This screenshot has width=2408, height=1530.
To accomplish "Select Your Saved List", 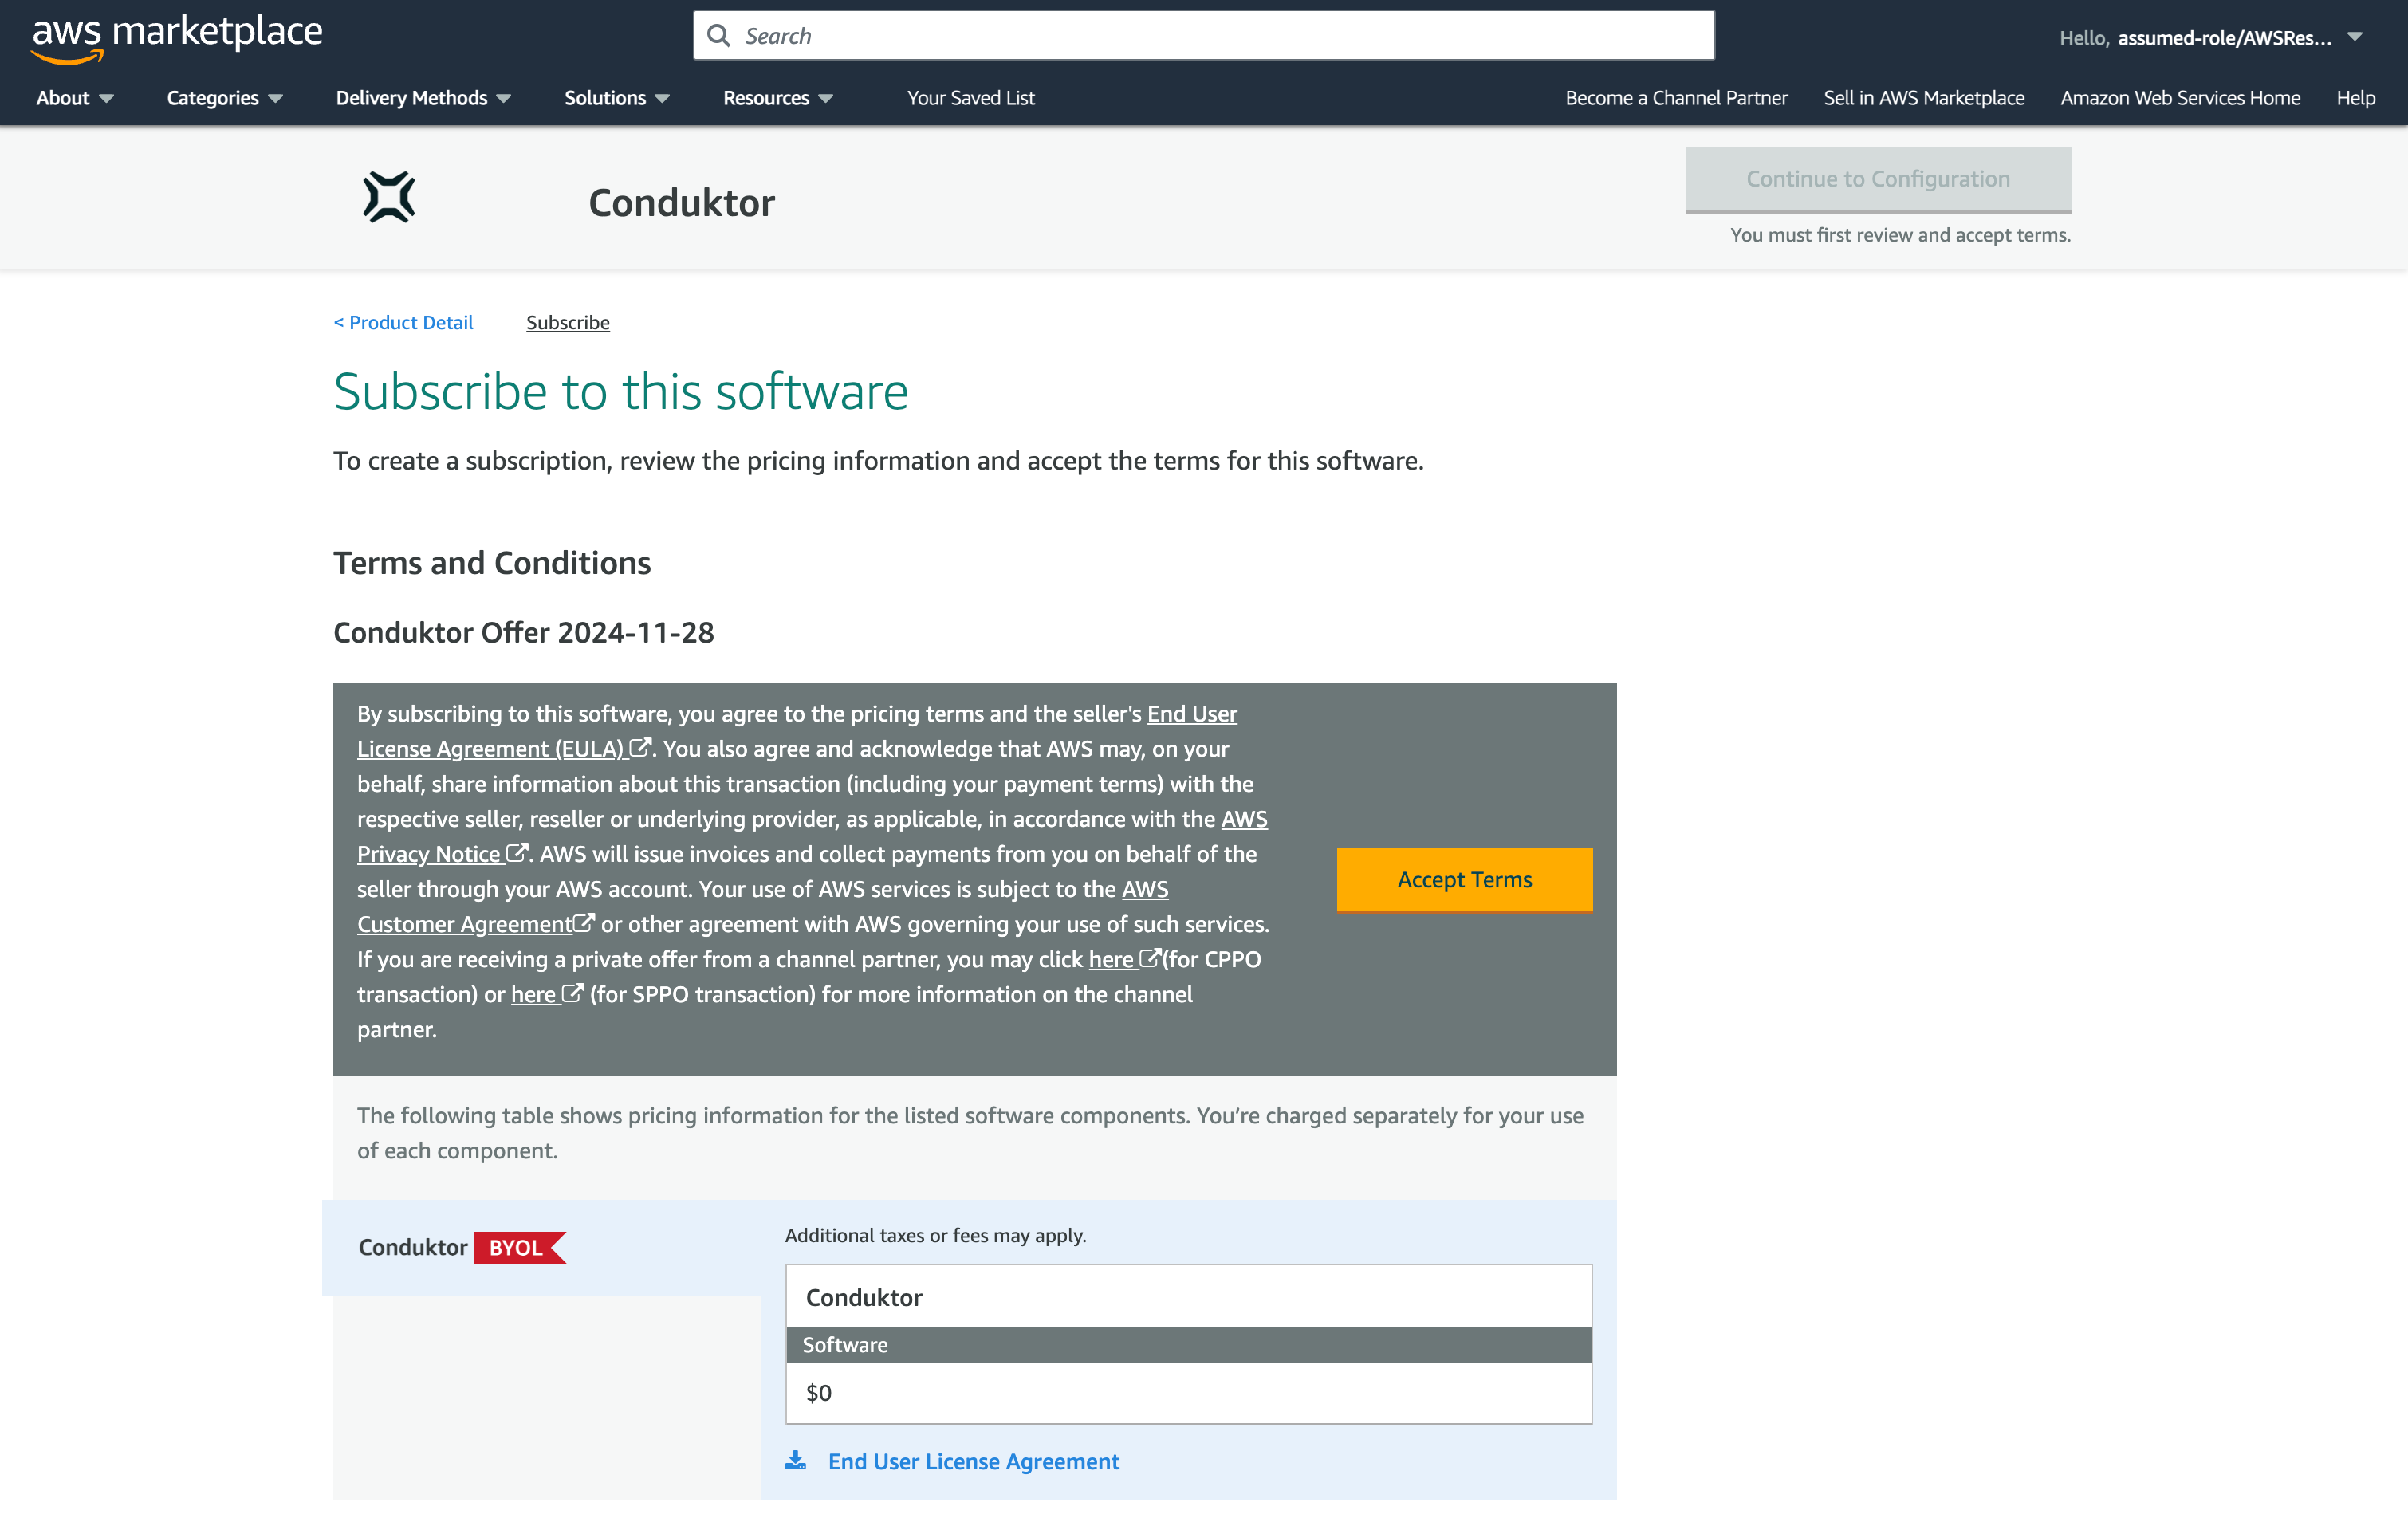I will [970, 98].
